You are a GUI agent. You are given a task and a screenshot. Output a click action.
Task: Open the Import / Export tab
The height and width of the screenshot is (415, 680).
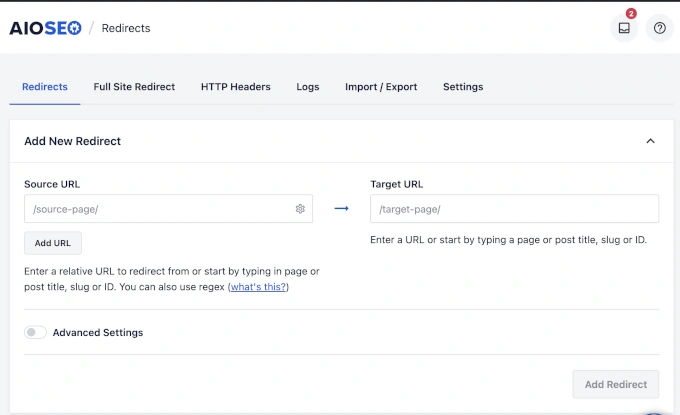[381, 87]
